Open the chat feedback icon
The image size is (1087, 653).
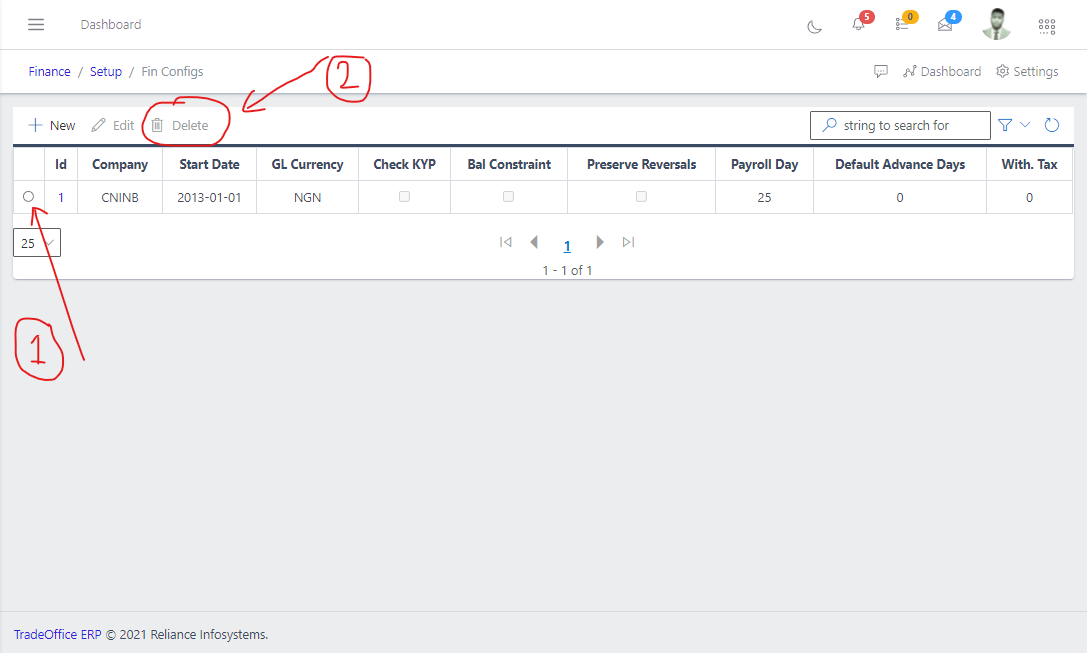pos(881,71)
